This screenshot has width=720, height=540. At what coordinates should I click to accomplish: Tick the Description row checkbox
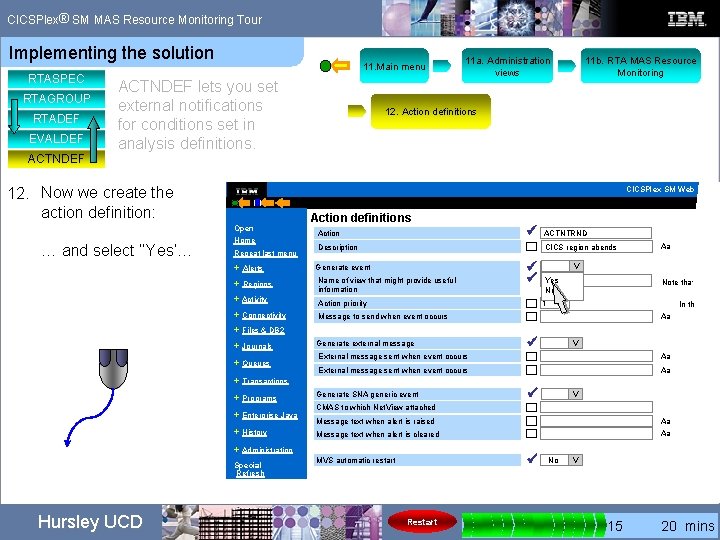pos(531,247)
